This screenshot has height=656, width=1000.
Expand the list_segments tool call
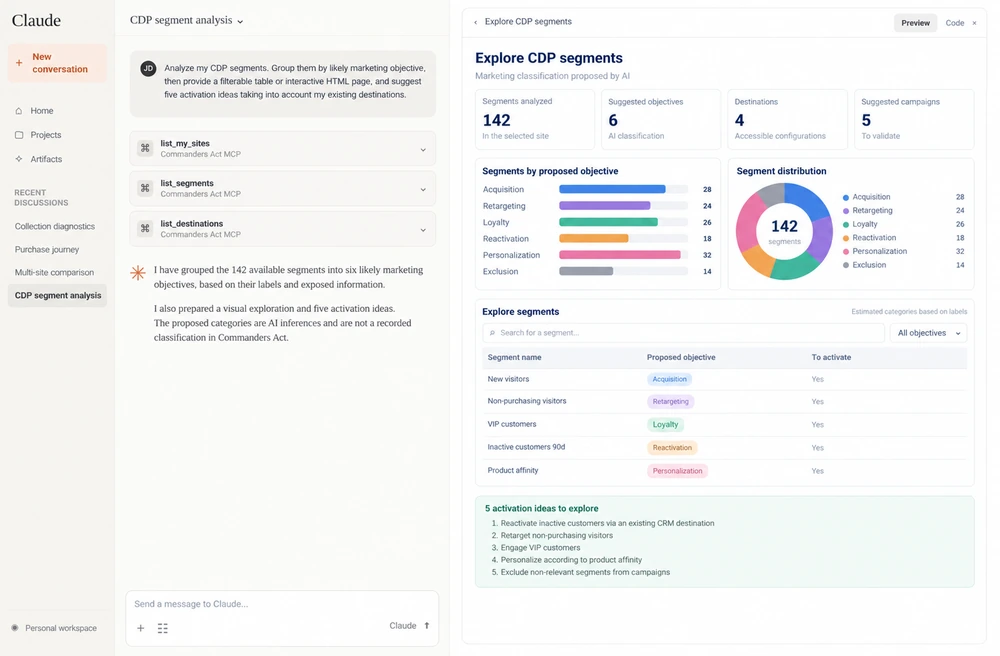(423, 189)
